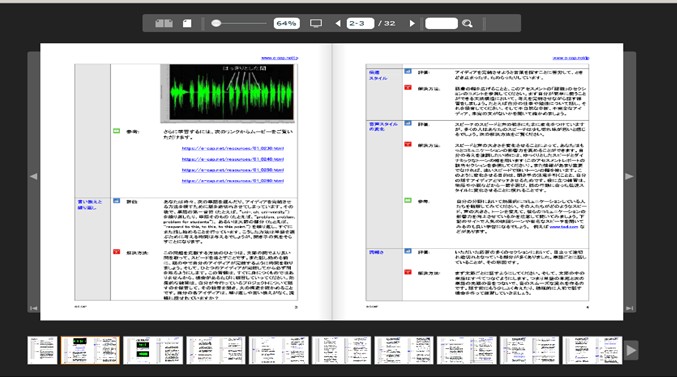Open fullscreen with the monitor icon

(x=316, y=23)
